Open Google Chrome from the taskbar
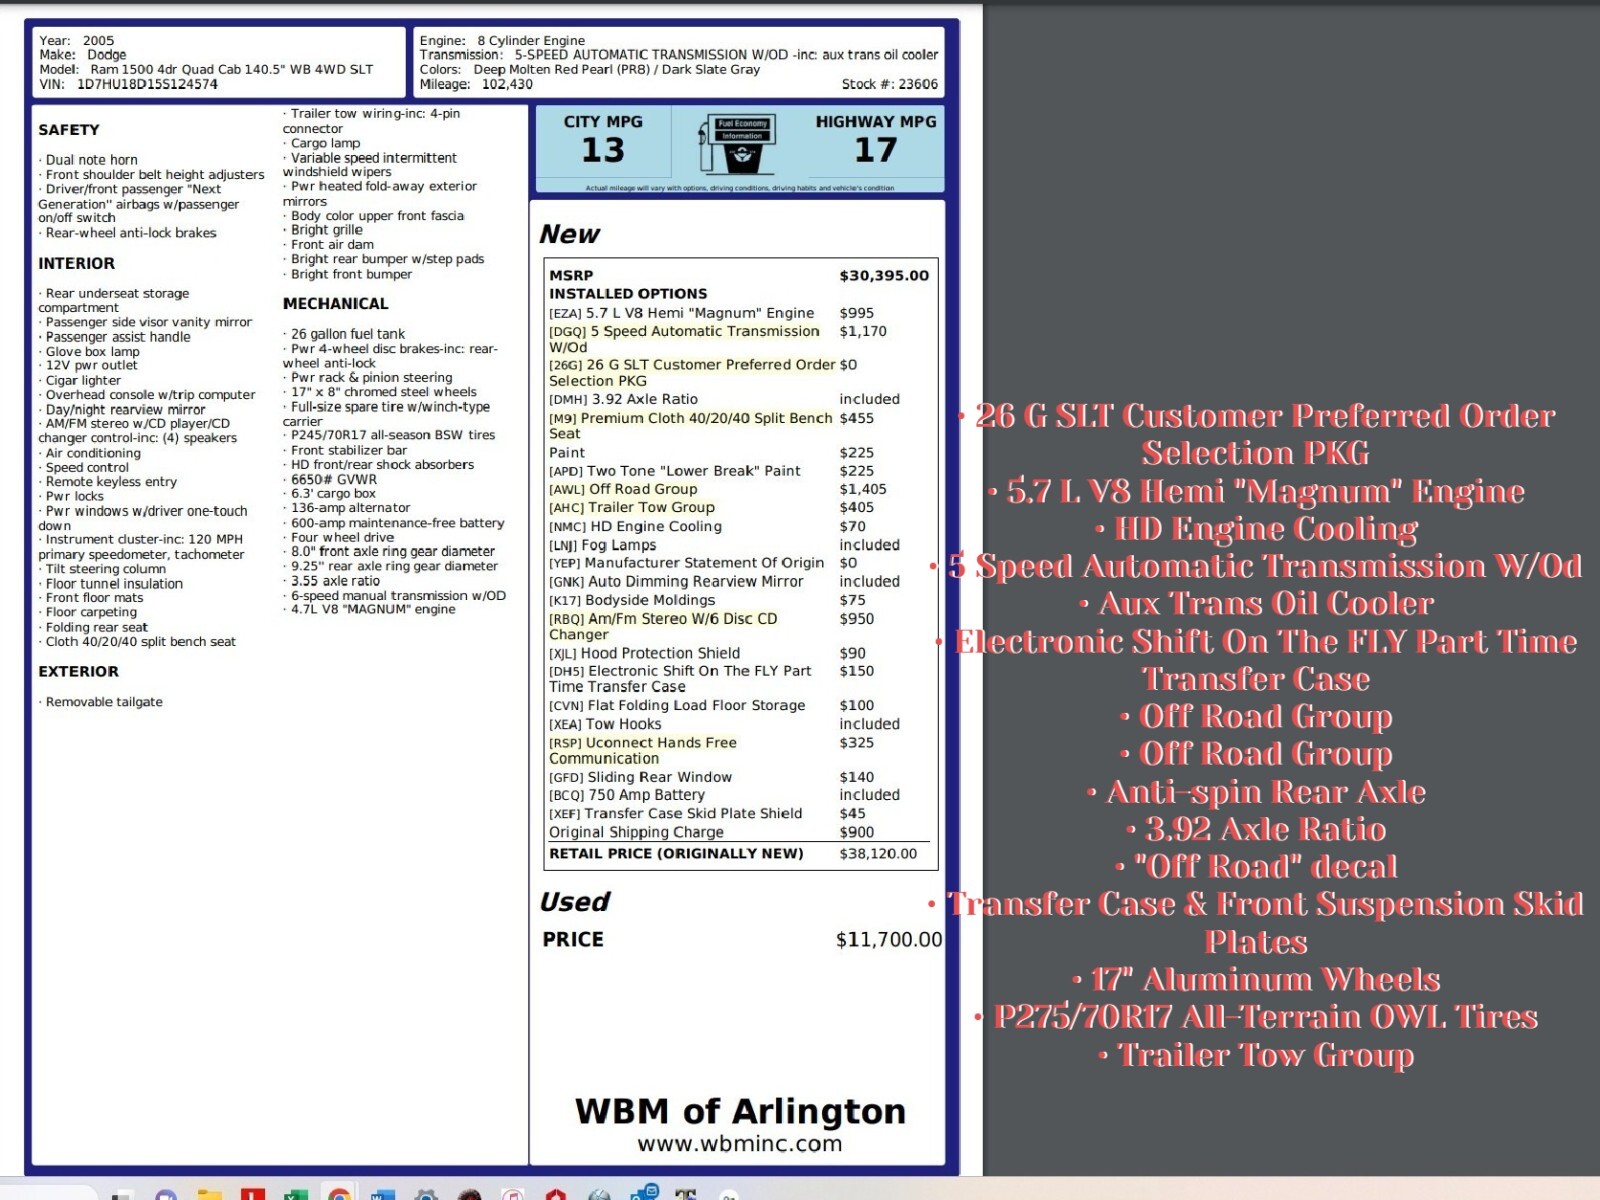The width and height of the screenshot is (1600, 1200). pyautogui.click(x=339, y=1194)
